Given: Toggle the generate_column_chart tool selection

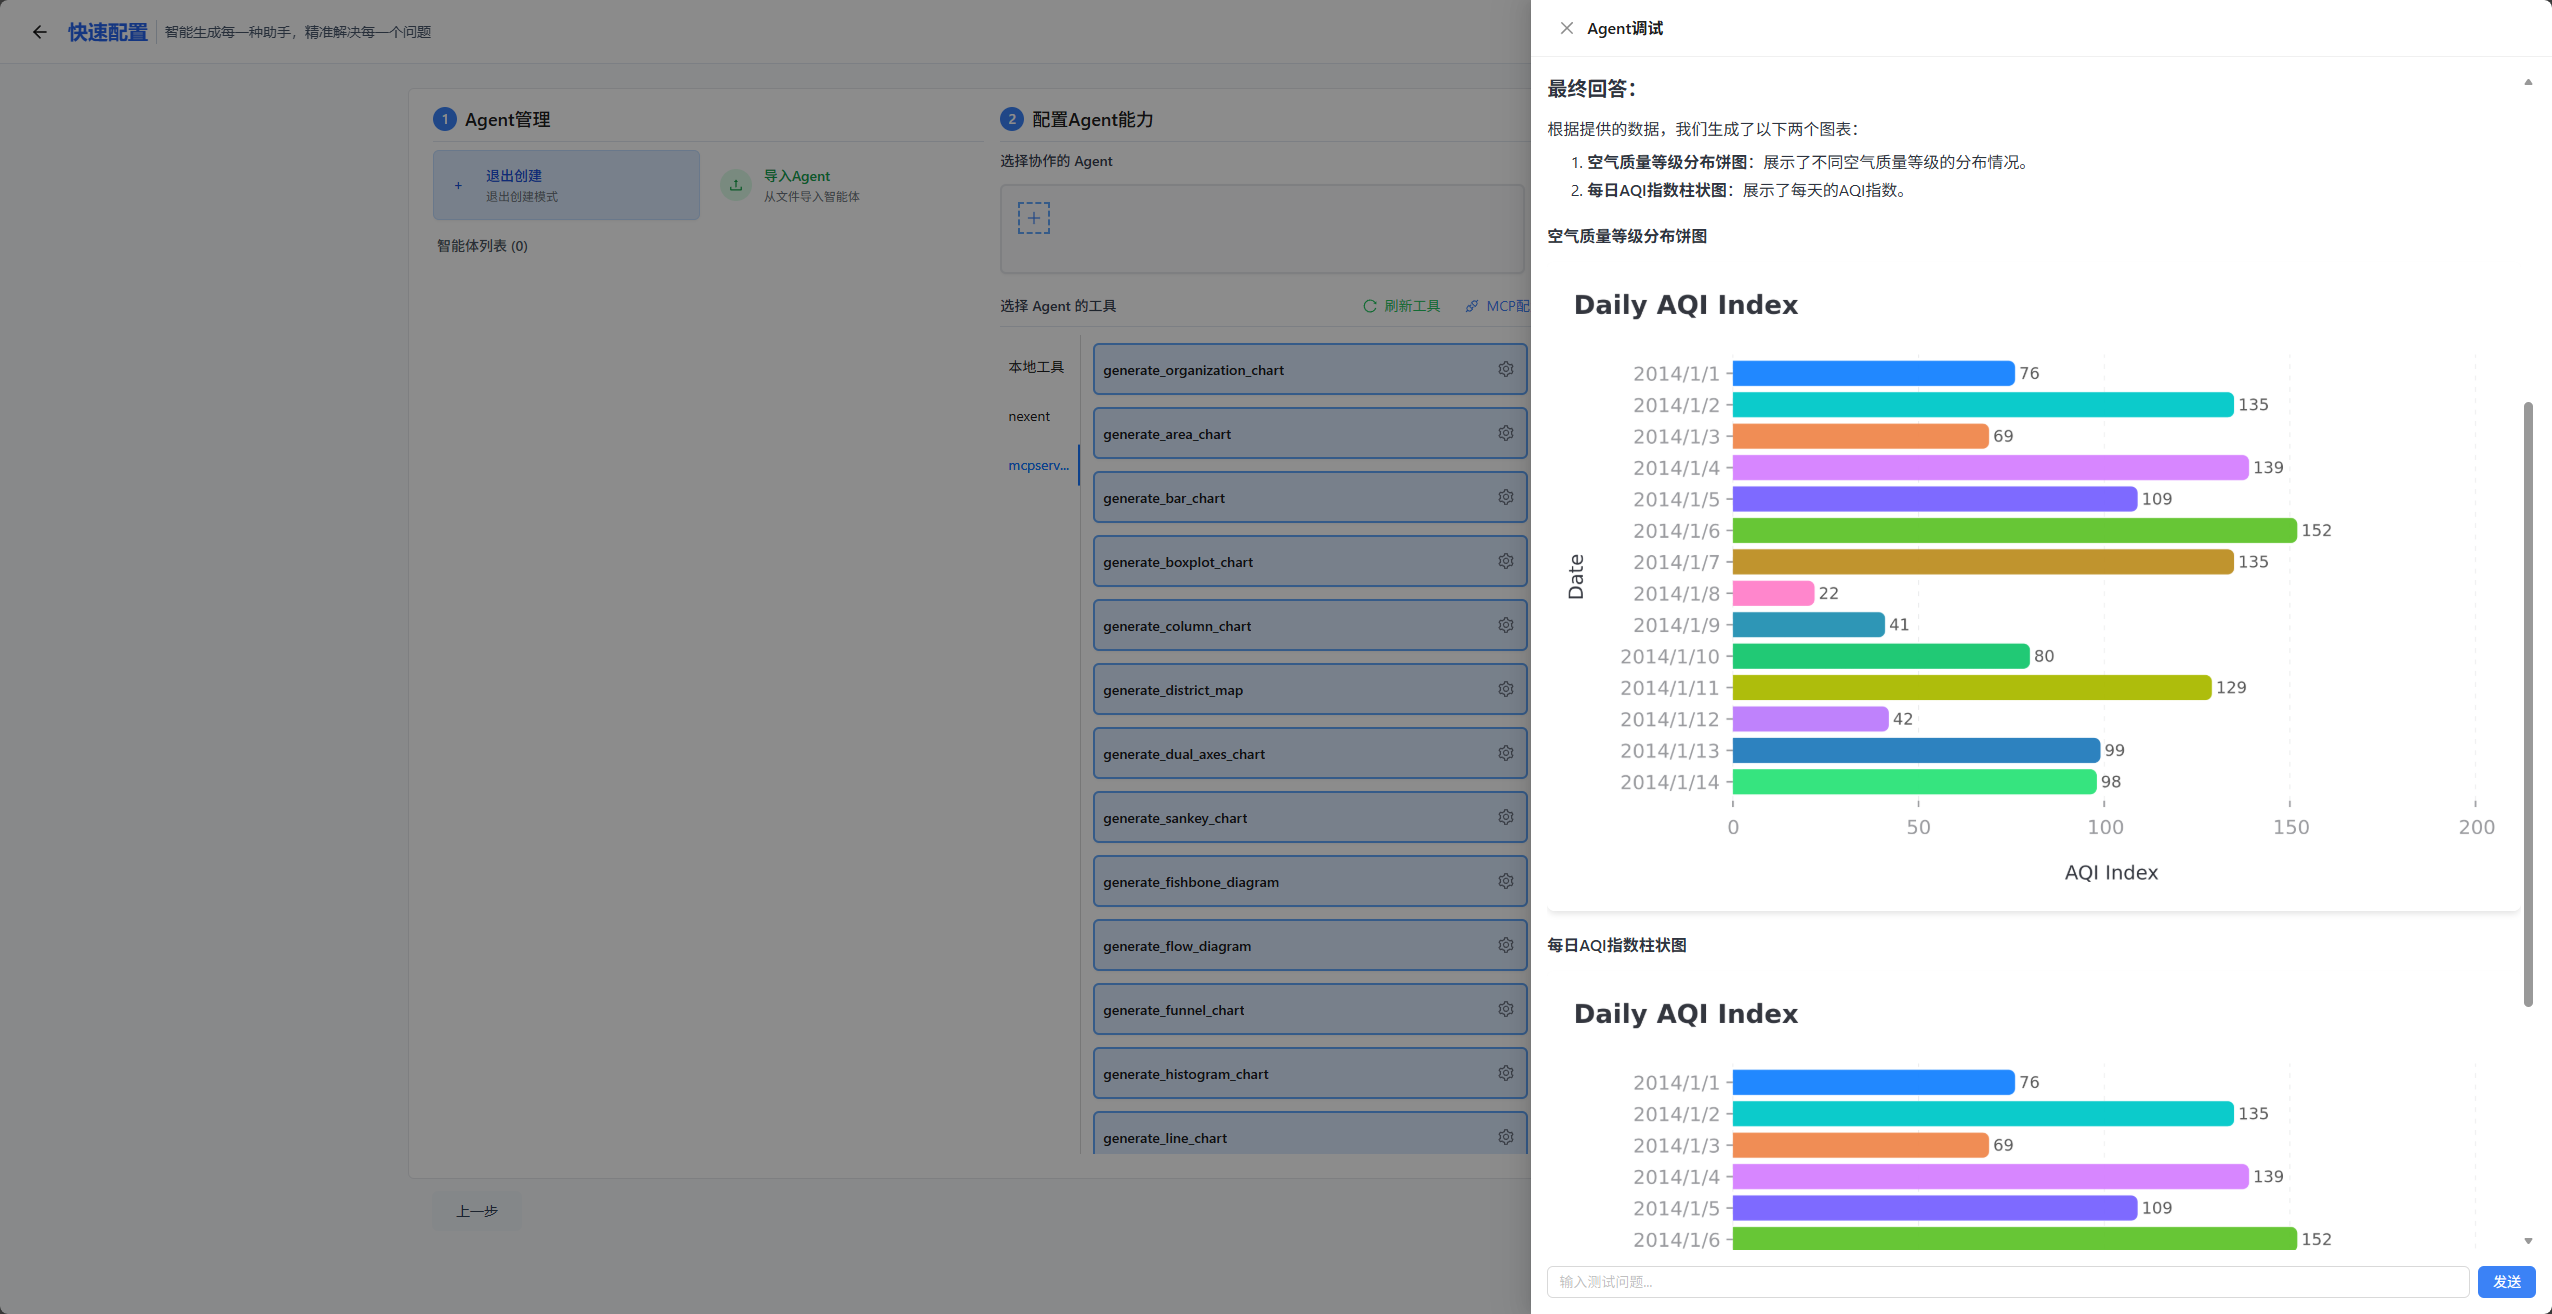Looking at the screenshot, I should (1290, 625).
